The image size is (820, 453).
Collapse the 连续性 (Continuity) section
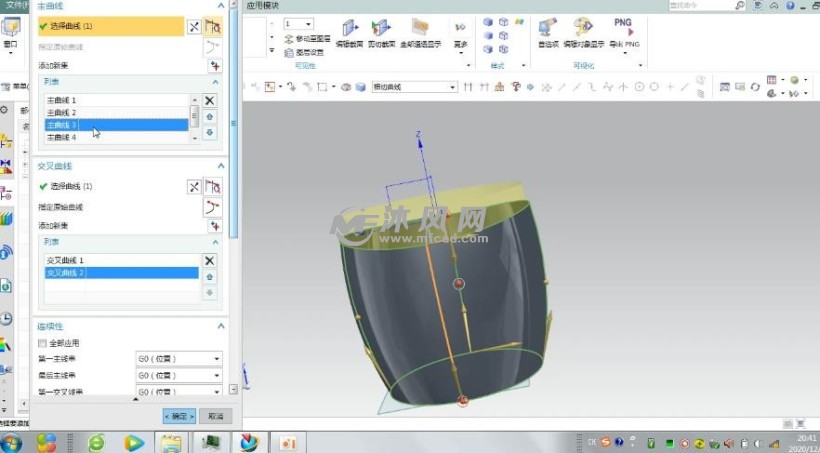220,326
